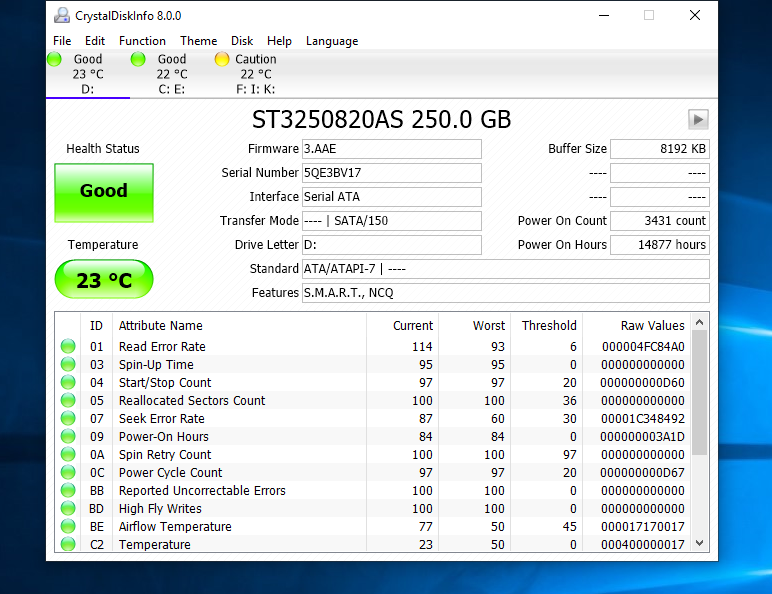Screen dimensions: 772x594
Task: Click the Firmware field 3.AAE
Action: (391, 149)
